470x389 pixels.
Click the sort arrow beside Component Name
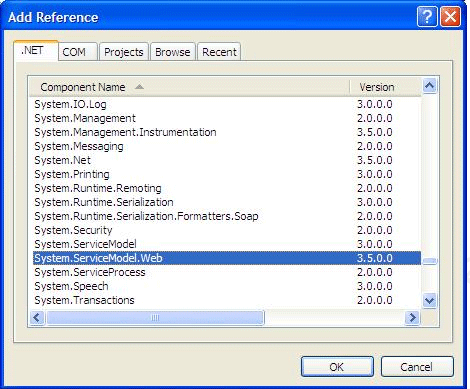(x=139, y=87)
